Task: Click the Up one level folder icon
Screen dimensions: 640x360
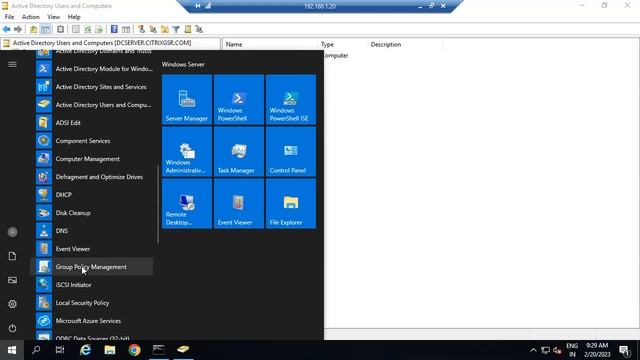Action: coord(33,29)
